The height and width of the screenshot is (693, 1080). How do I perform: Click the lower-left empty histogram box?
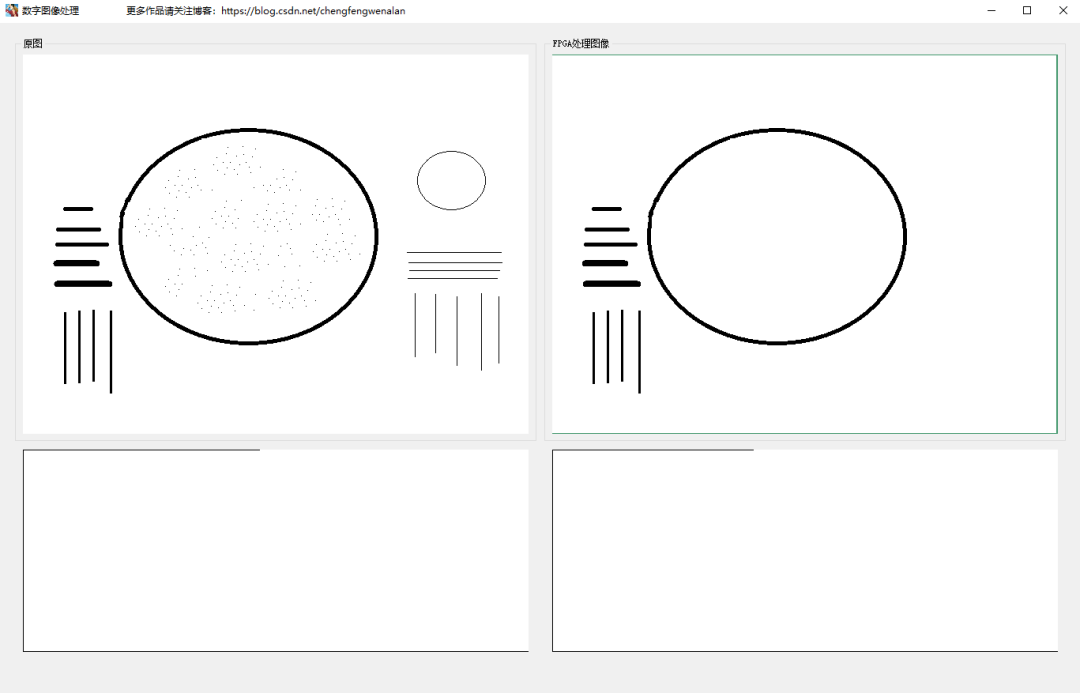point(276,550)
